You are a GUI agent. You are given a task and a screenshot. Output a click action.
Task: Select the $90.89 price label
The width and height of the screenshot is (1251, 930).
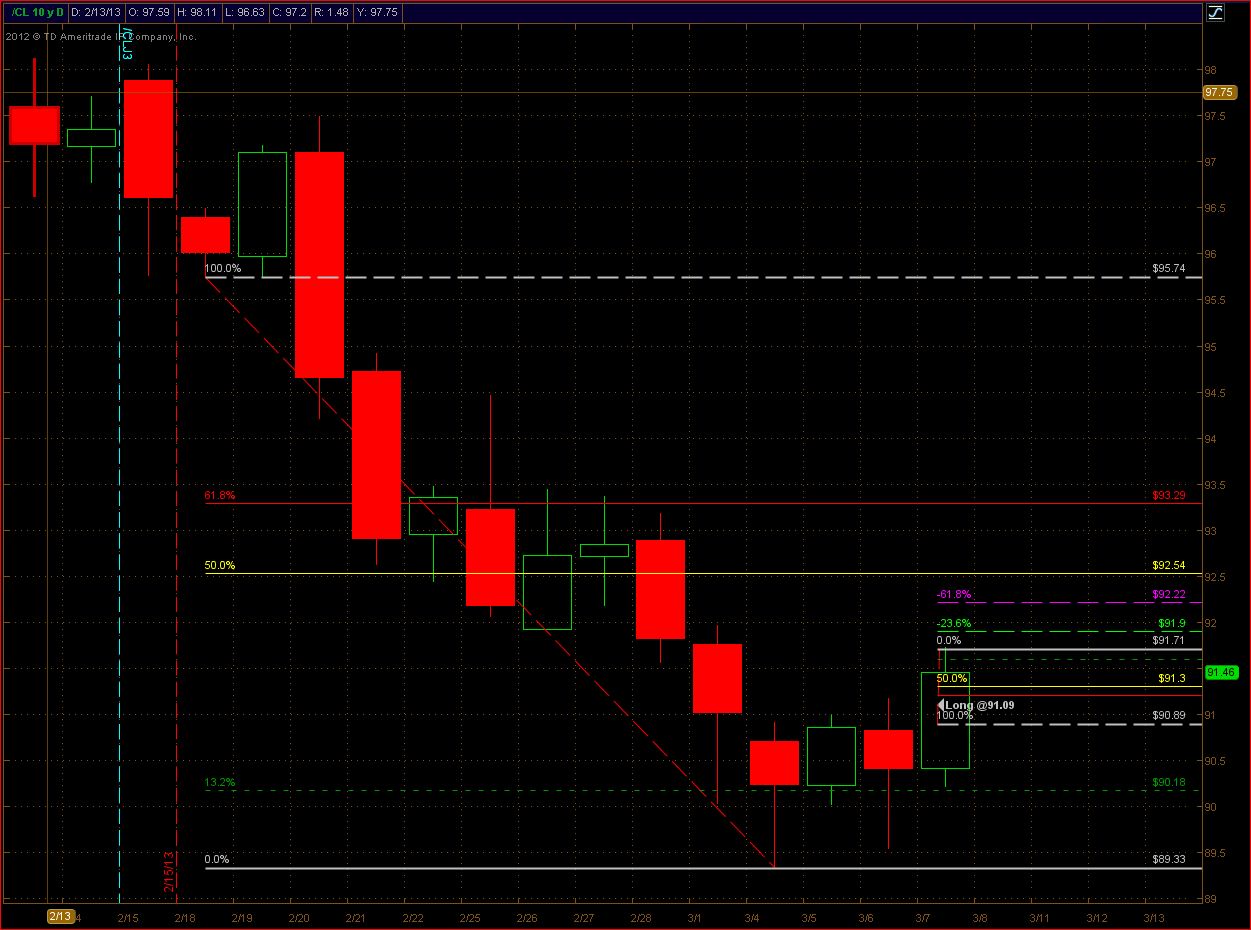(x=1168, y=715)
